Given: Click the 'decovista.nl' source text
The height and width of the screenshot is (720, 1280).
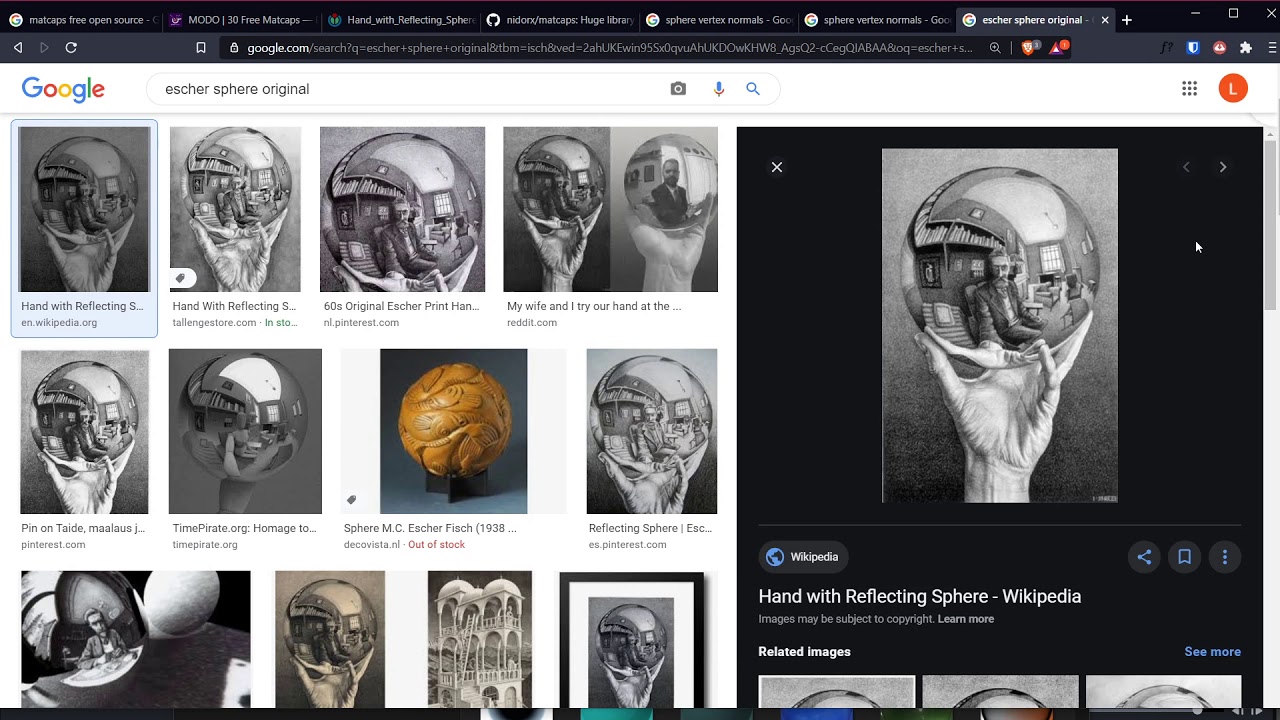Looking at the screenshot, I should tap(372, 545).
